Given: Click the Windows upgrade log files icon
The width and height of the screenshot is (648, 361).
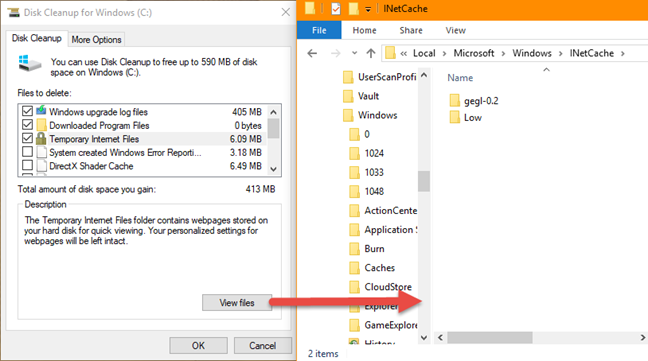Looking at the screenshot, I should (41, 111).
